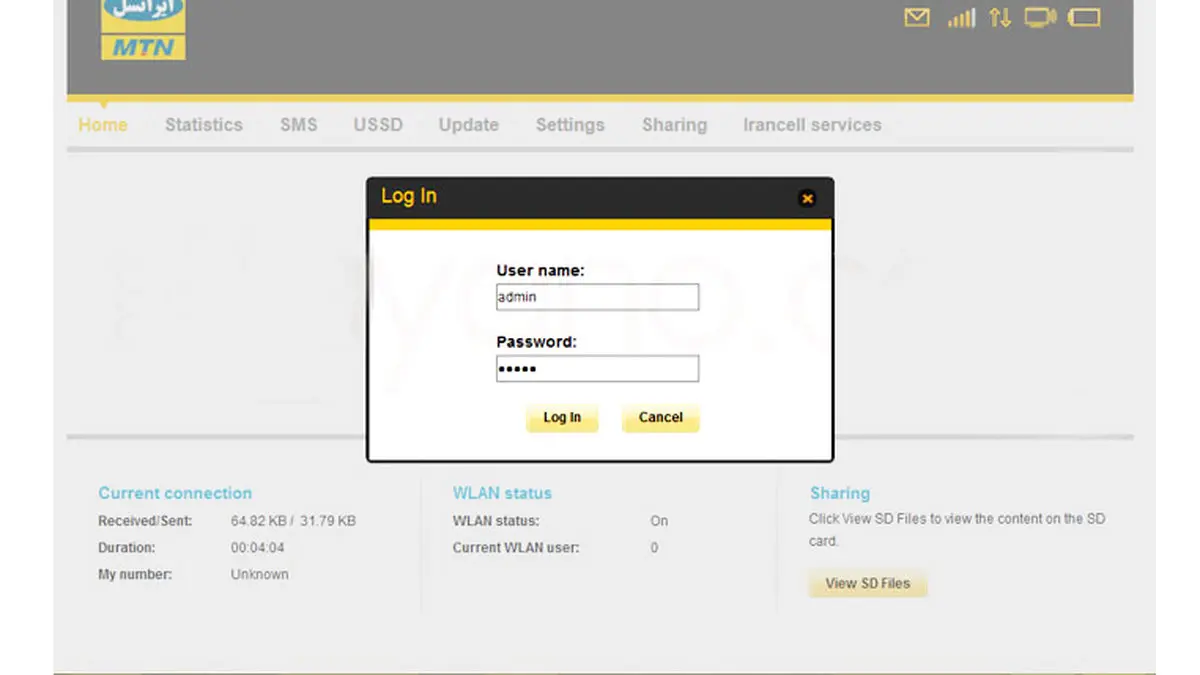Focus the User name input field
This screenshot has height=675, width=1200.
coord(597,297)
